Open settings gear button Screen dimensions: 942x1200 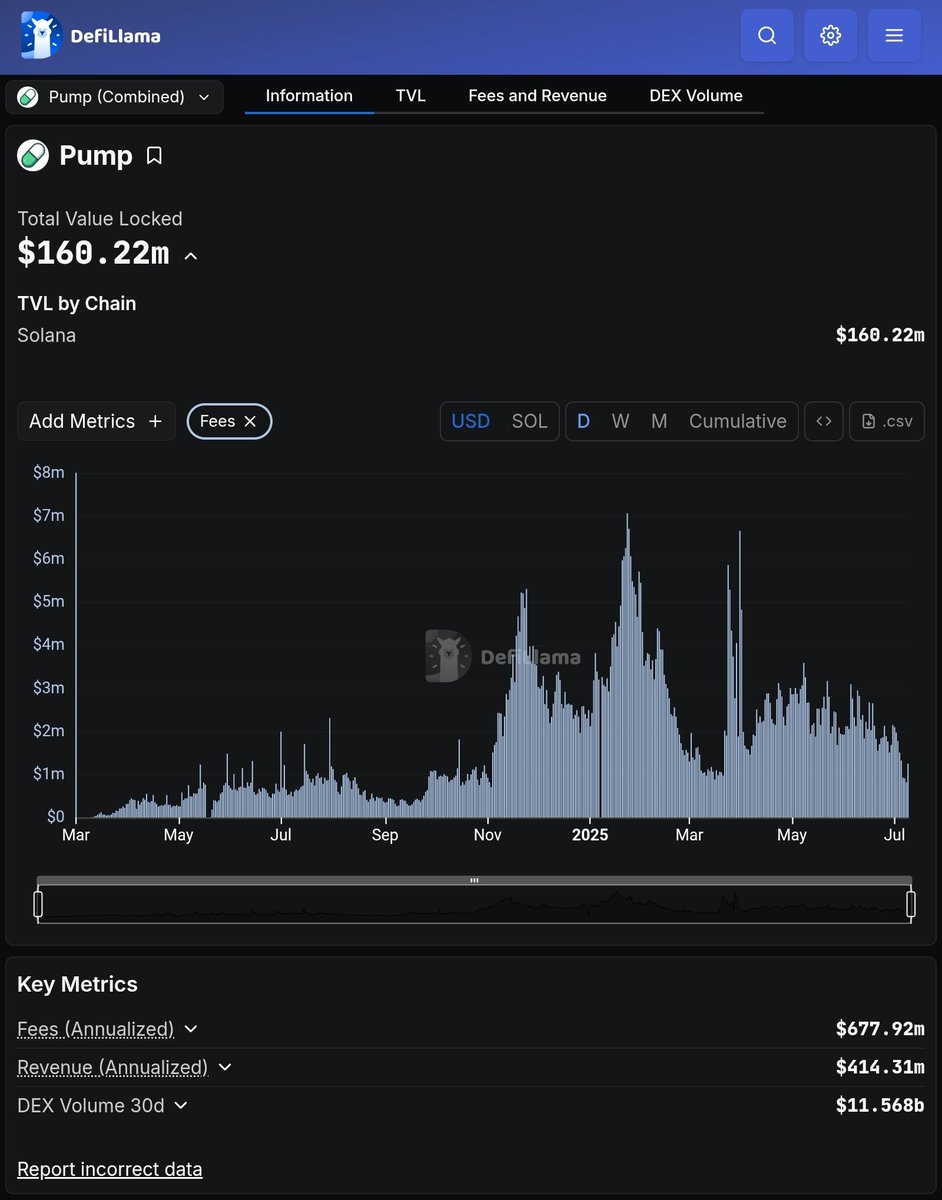pyautogui.click(x=830, y=36)
